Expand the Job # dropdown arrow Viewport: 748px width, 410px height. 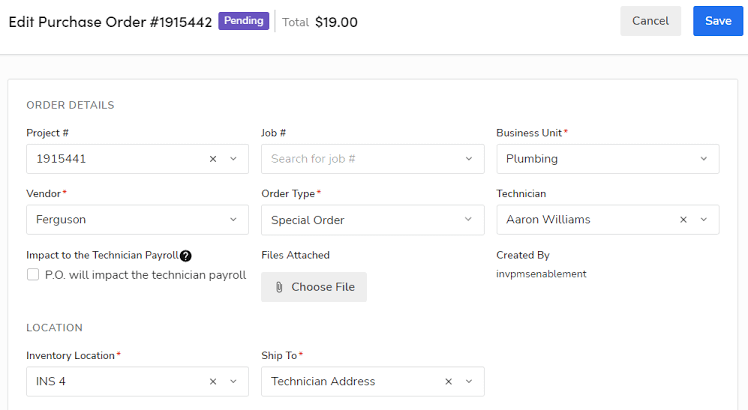pos(469,159)
